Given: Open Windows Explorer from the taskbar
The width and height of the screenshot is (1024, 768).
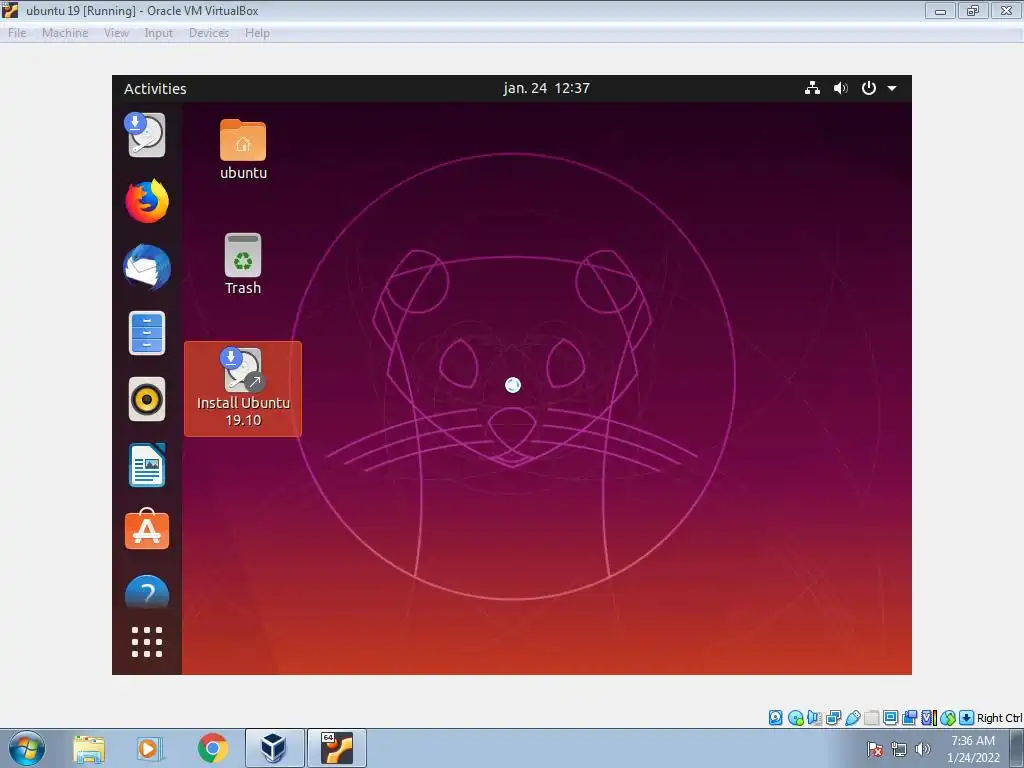Looking at the screenshot, I should [89, 748].
